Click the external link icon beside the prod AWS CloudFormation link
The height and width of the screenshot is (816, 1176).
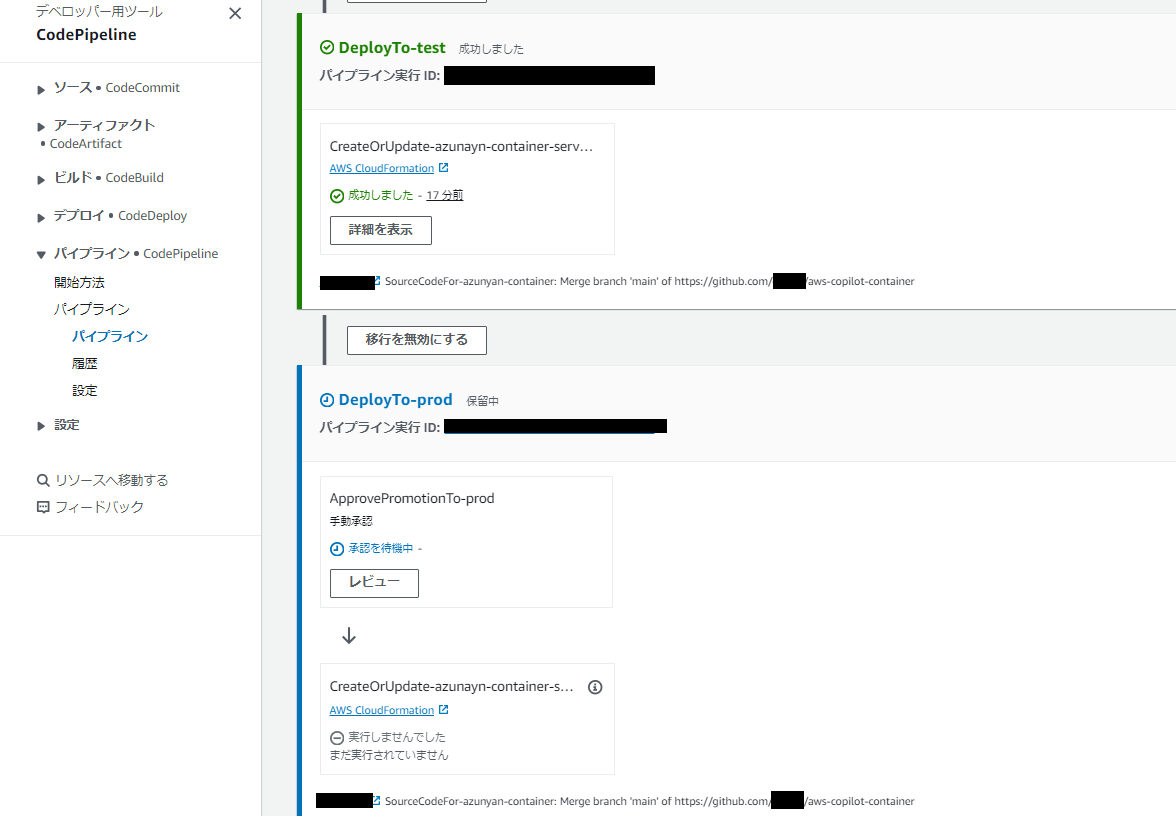[x=443, y=710]
